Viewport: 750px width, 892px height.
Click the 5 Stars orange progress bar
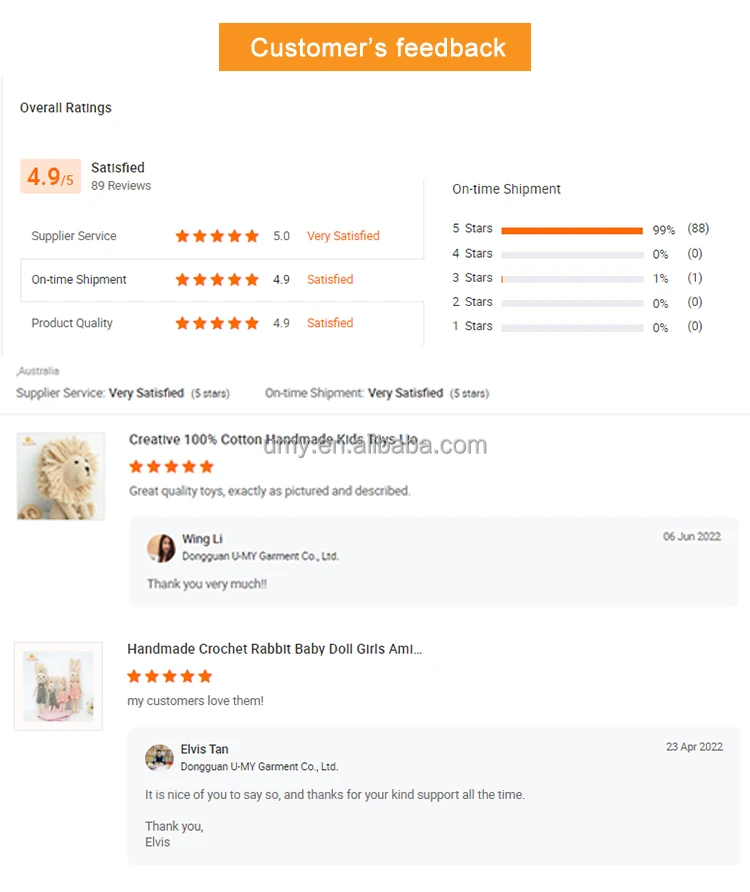pyautogui.click(x=572, y=230)
